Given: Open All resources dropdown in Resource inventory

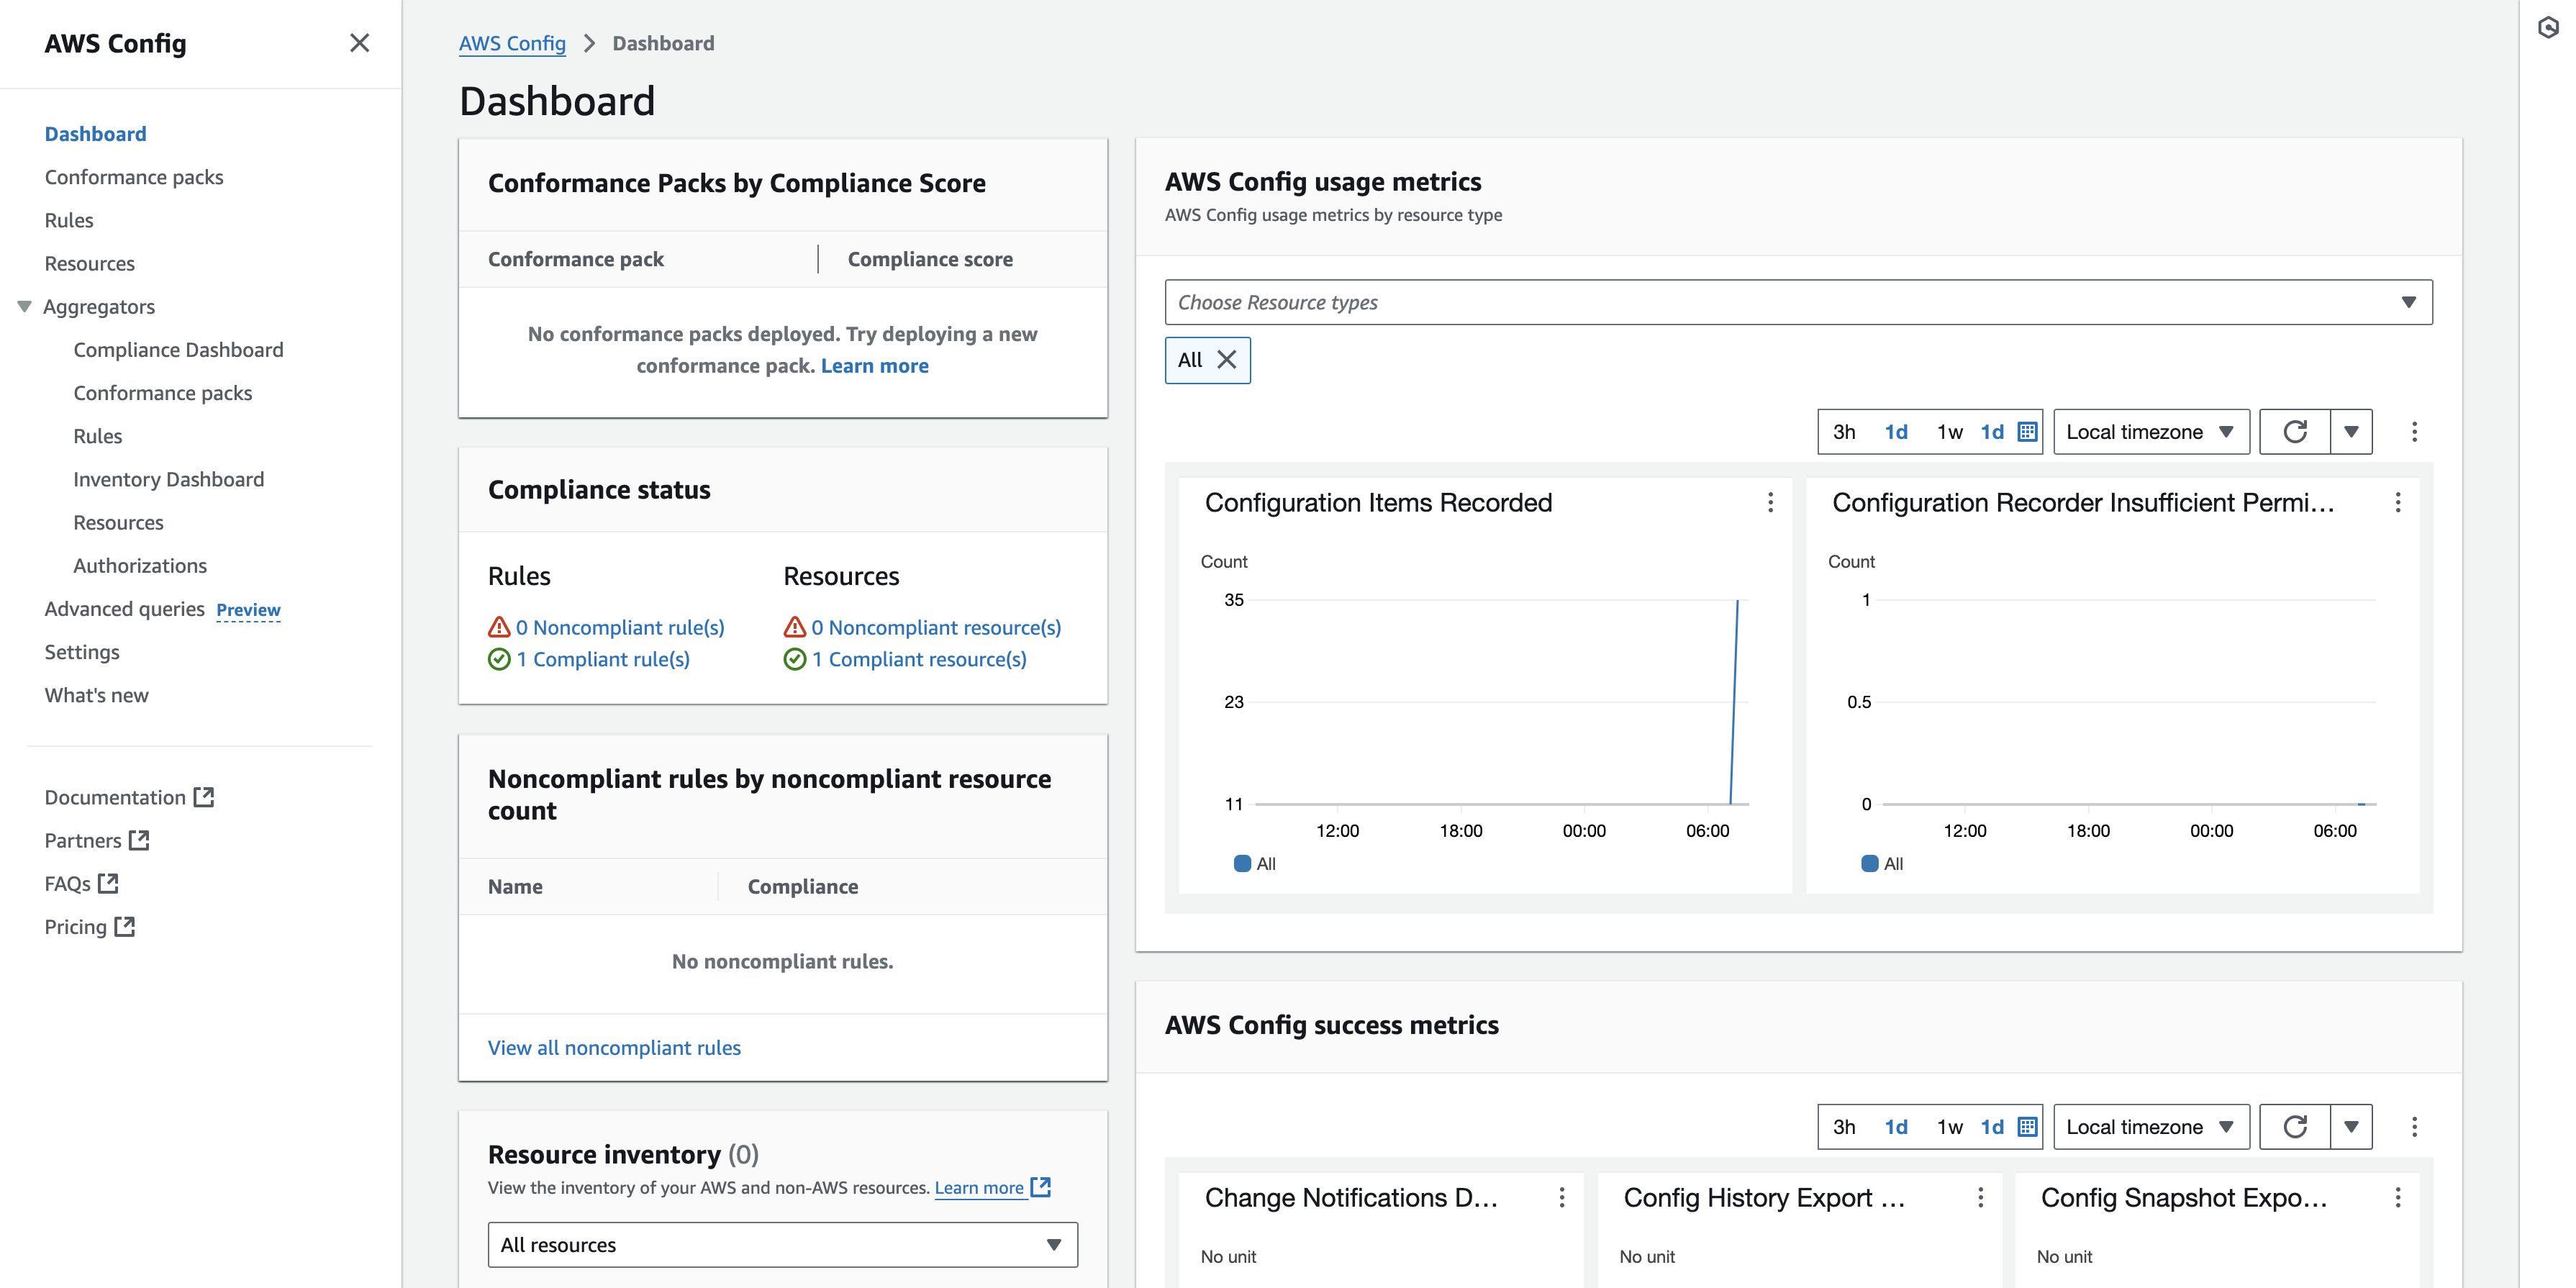Looking at the screenshot, I should point(782,1245).
